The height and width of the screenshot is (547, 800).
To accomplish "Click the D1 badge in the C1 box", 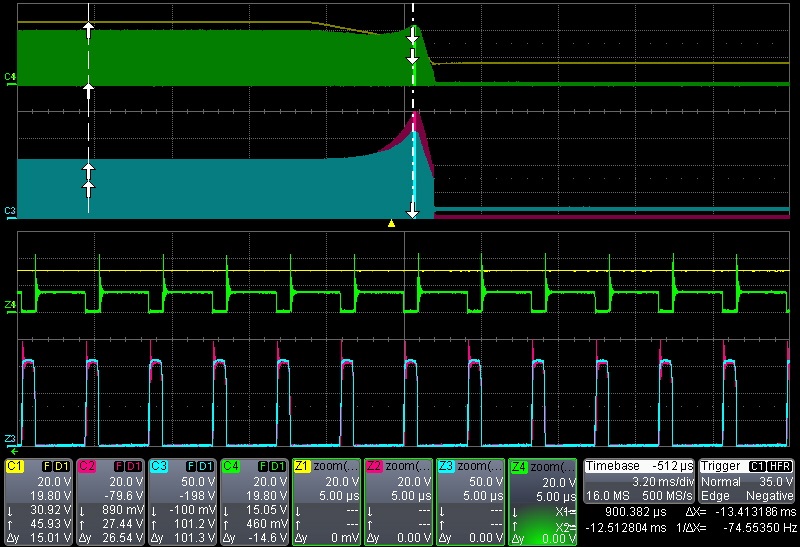I will [x=61, y=466].
